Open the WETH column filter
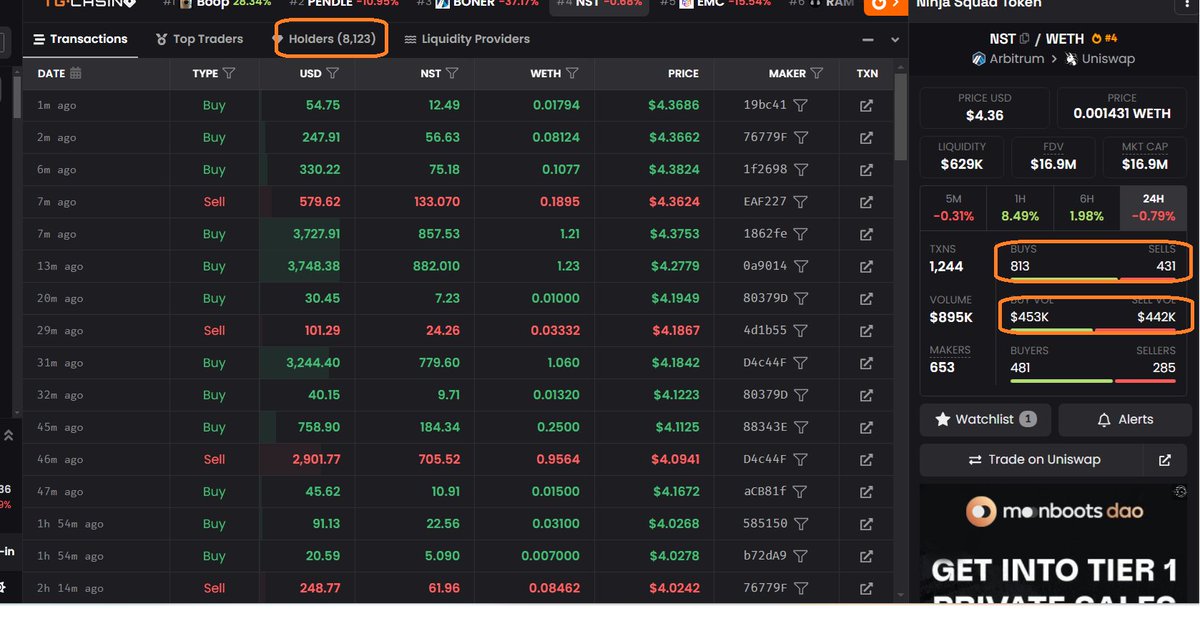Viewport: 1200px width, 644px height. pyautogui.click(x=573, y=74)
